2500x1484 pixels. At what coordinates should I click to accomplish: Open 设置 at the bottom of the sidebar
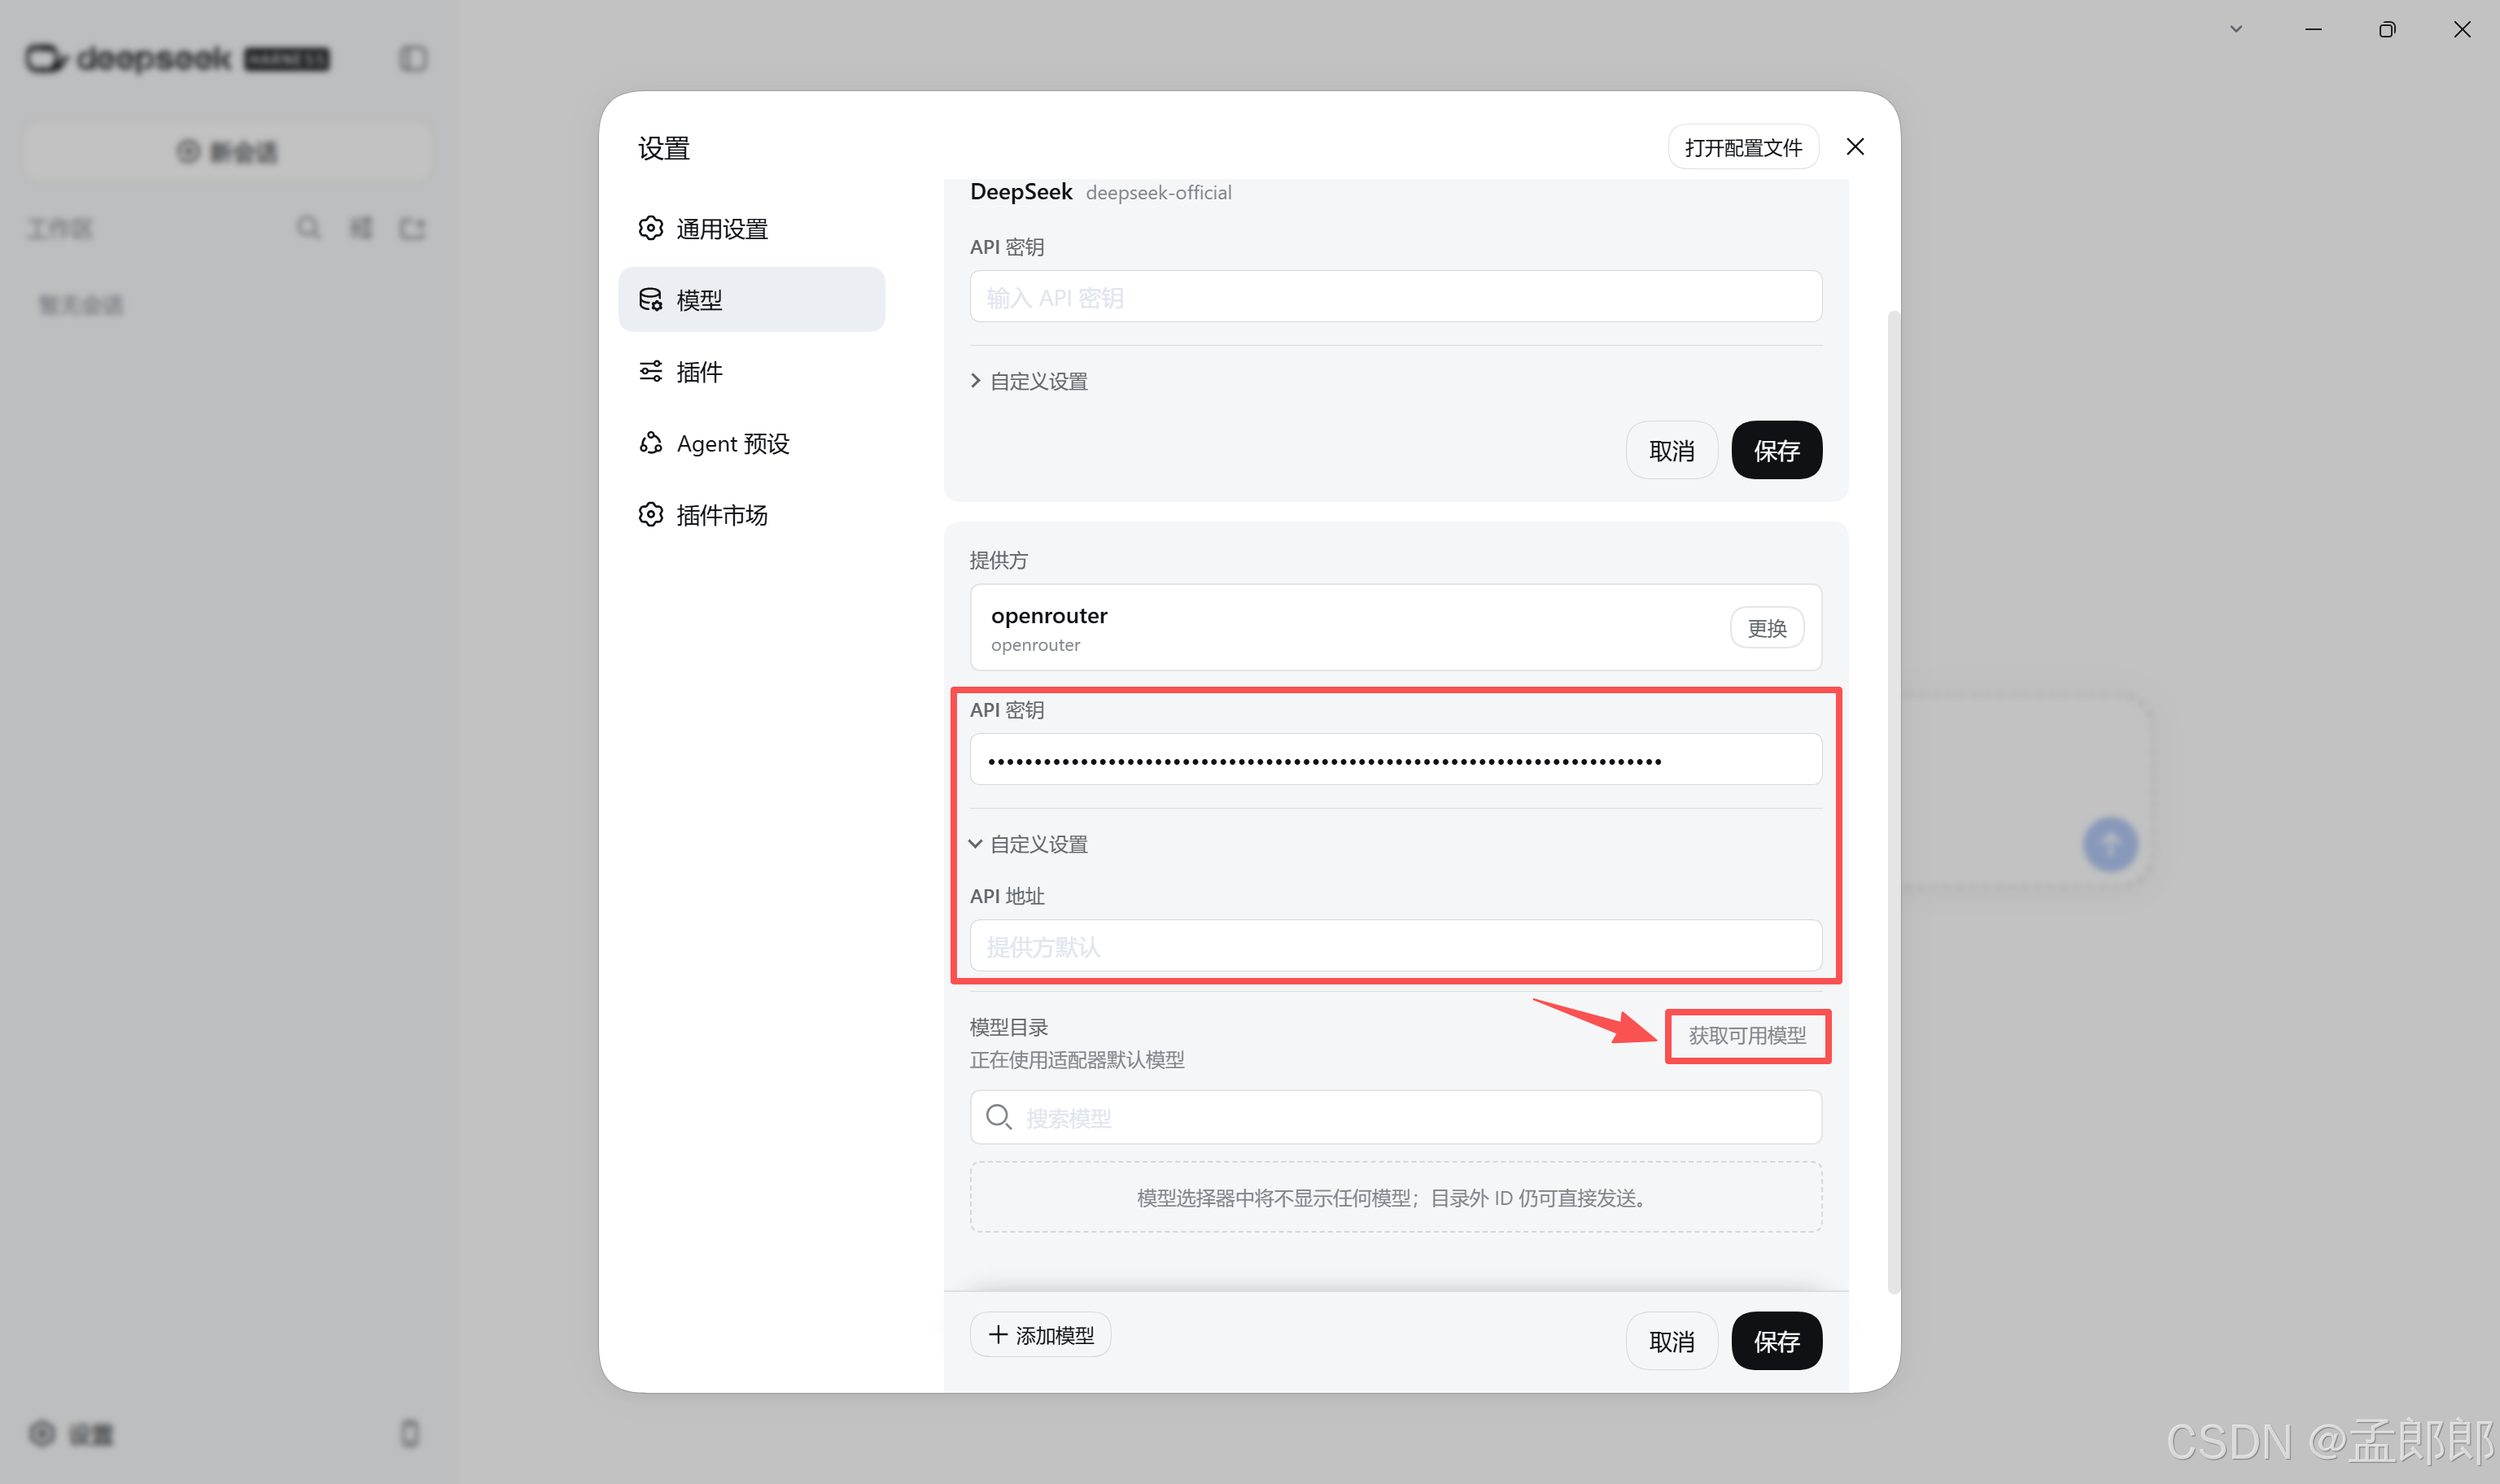72,1434
